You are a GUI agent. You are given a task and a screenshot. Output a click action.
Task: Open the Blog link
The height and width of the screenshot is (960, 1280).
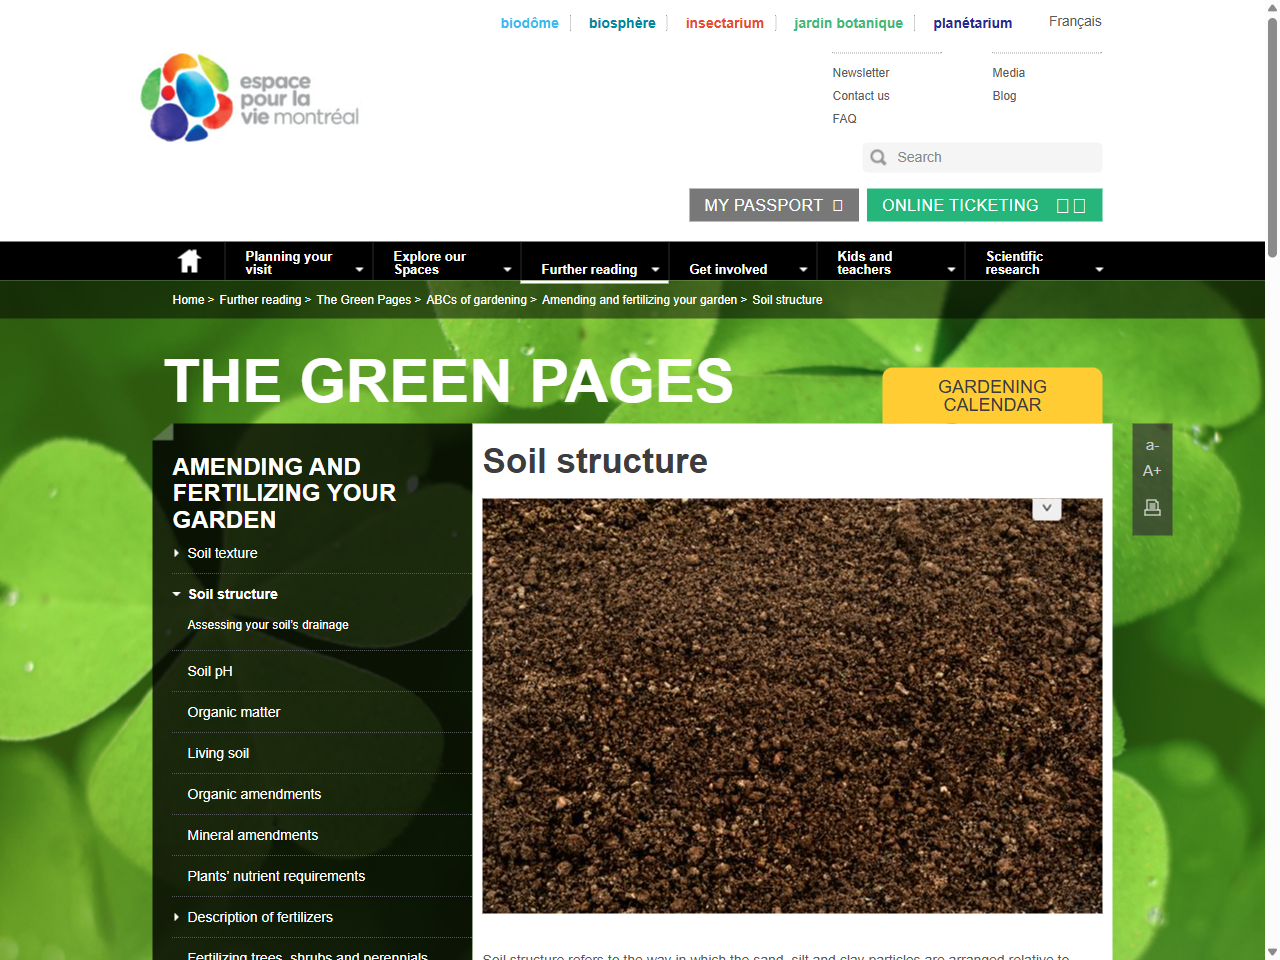point(1004,96)
